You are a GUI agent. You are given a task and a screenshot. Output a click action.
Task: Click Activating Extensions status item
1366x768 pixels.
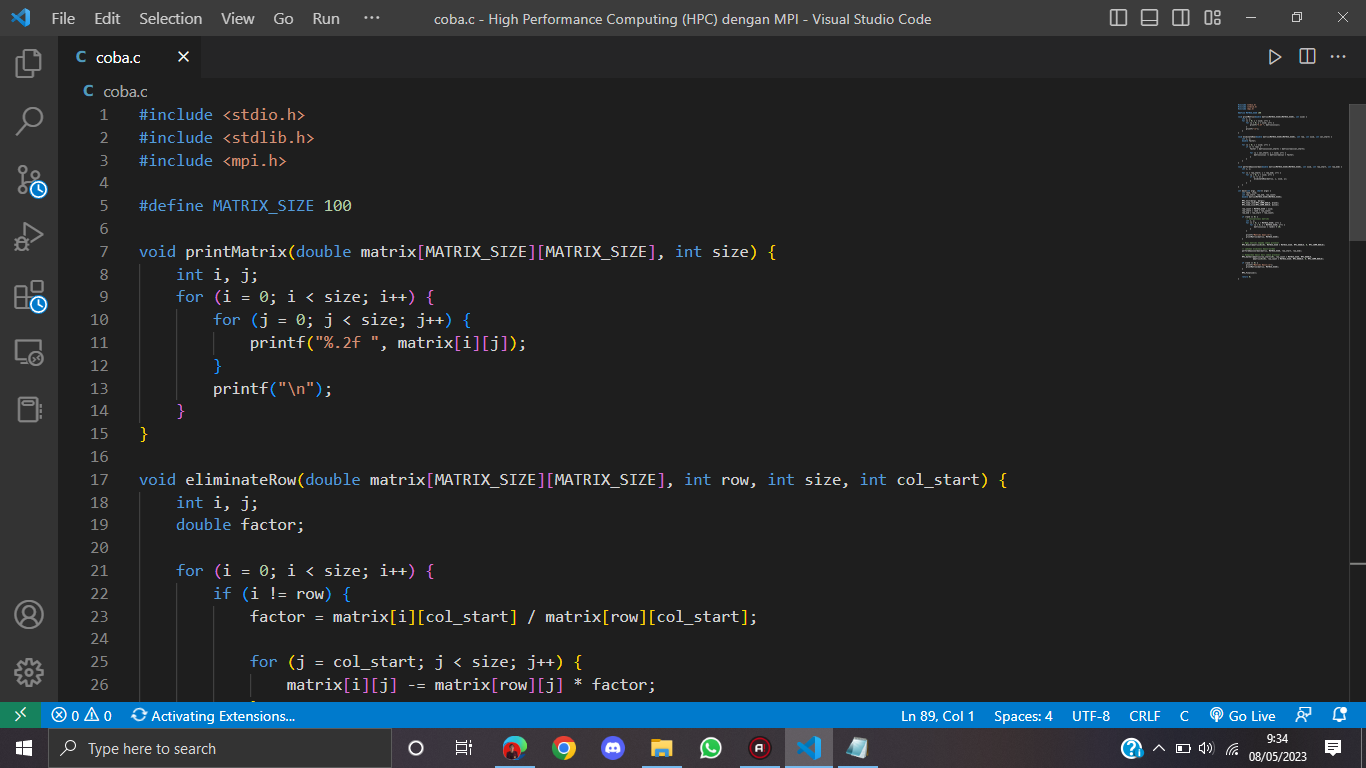(213, 716)
